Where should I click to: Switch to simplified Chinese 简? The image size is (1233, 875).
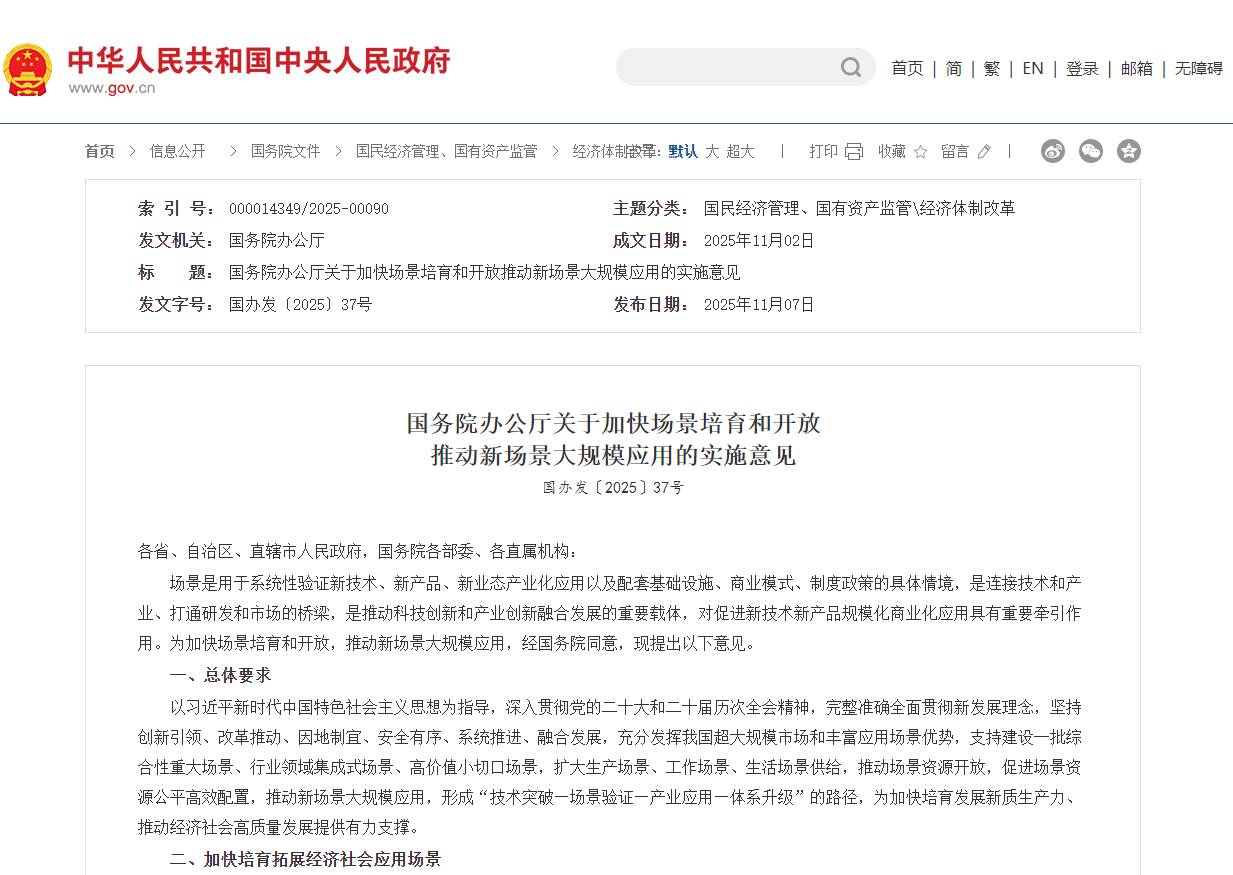click(x=954, y=68)
